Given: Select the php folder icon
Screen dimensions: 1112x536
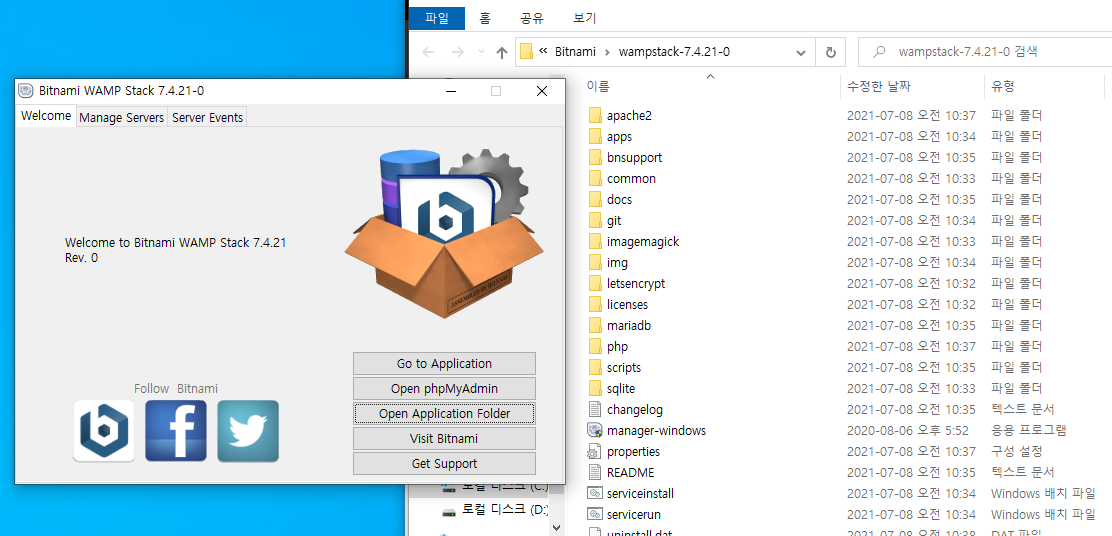Looking at the screenshot, I should pos(595,347).
